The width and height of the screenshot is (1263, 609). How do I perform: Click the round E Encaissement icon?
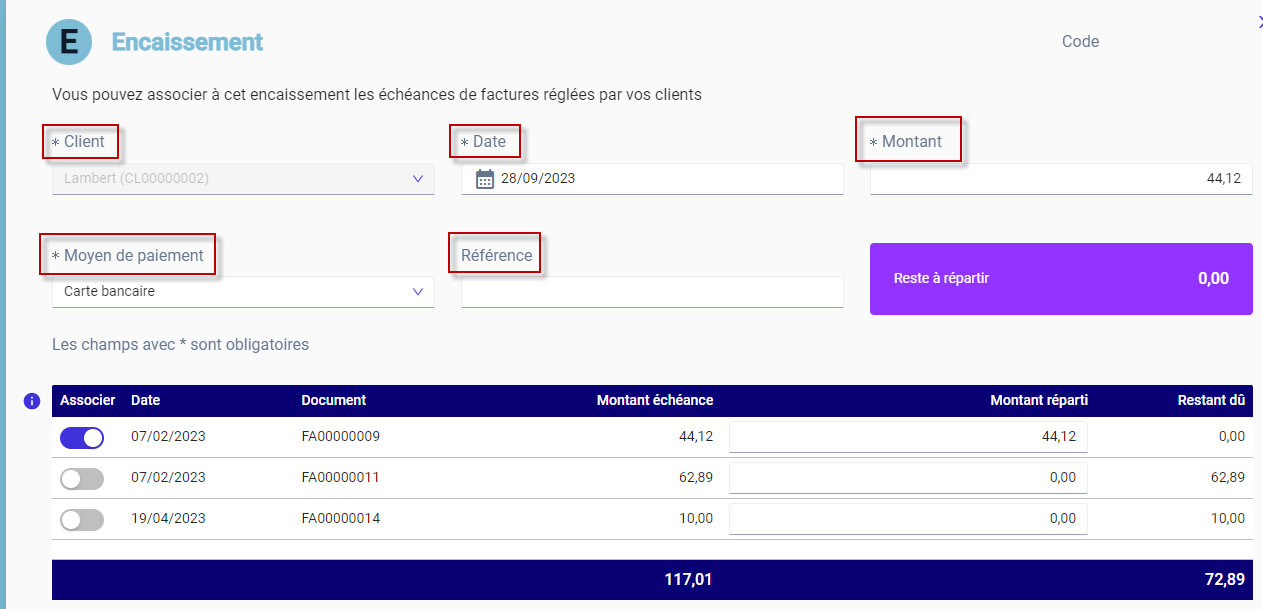pyautogui.click(x=69, y=42)
